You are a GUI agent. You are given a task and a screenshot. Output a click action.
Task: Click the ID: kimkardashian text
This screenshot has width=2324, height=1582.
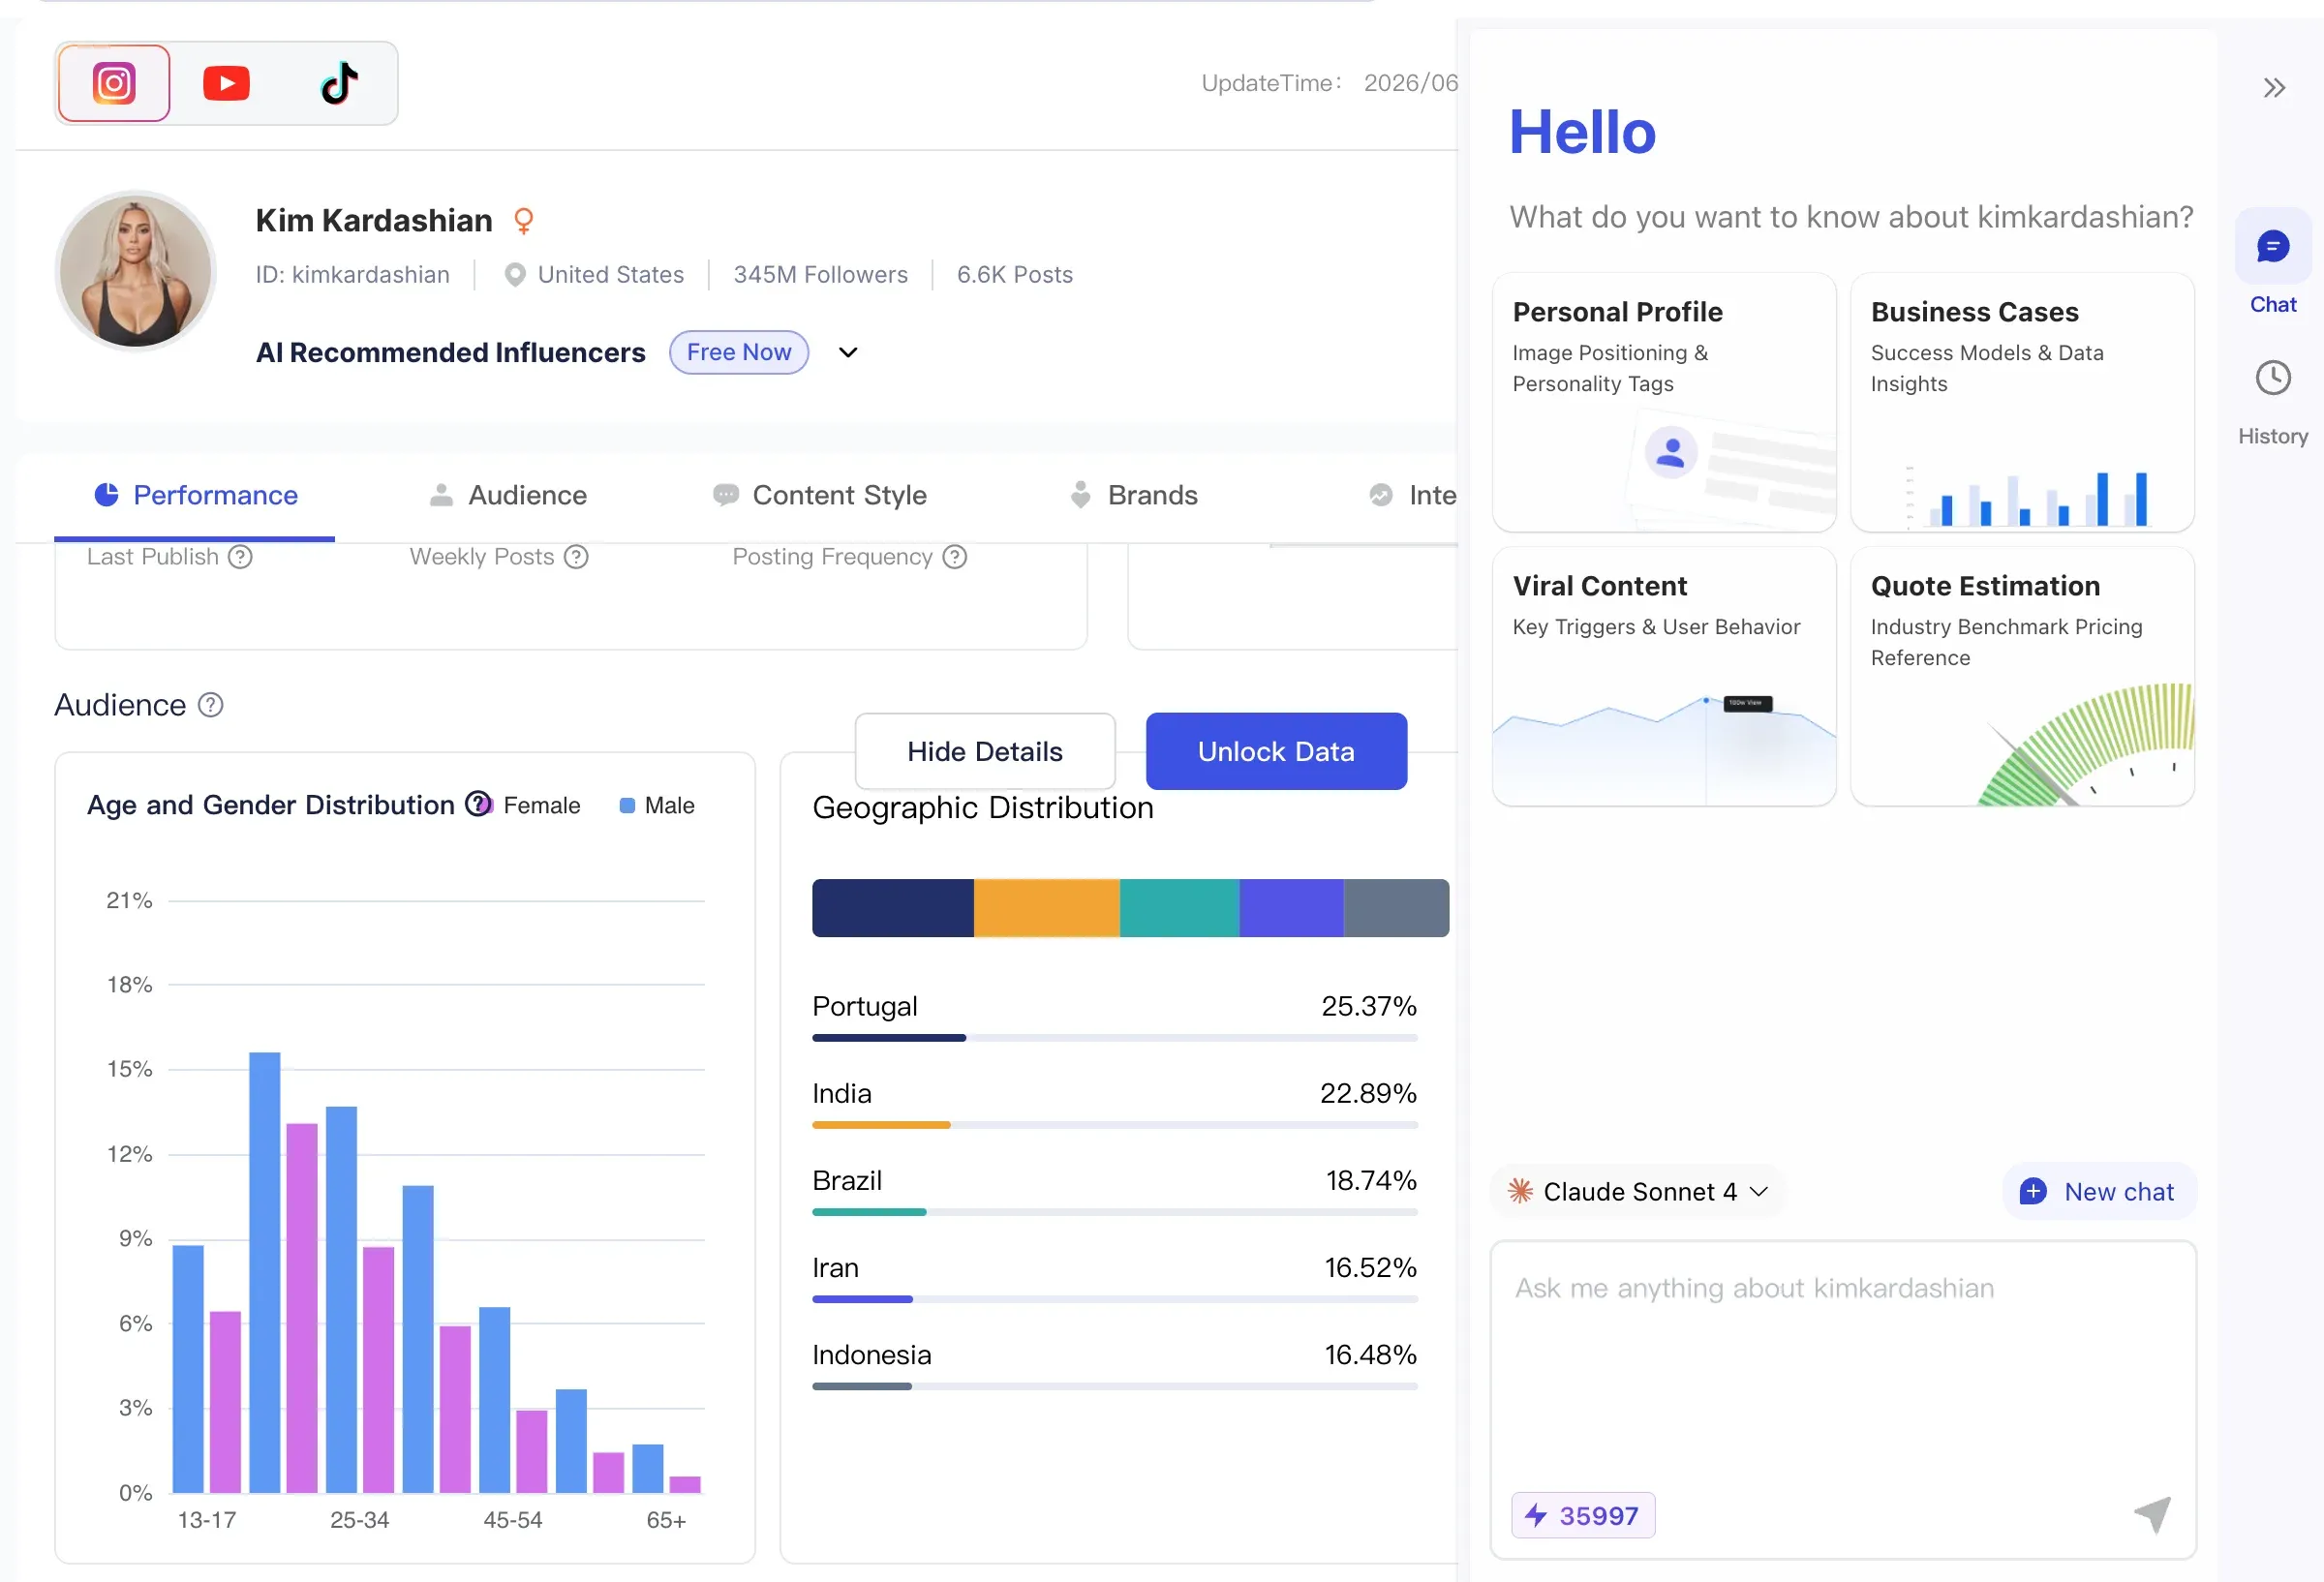click(352, 275)
